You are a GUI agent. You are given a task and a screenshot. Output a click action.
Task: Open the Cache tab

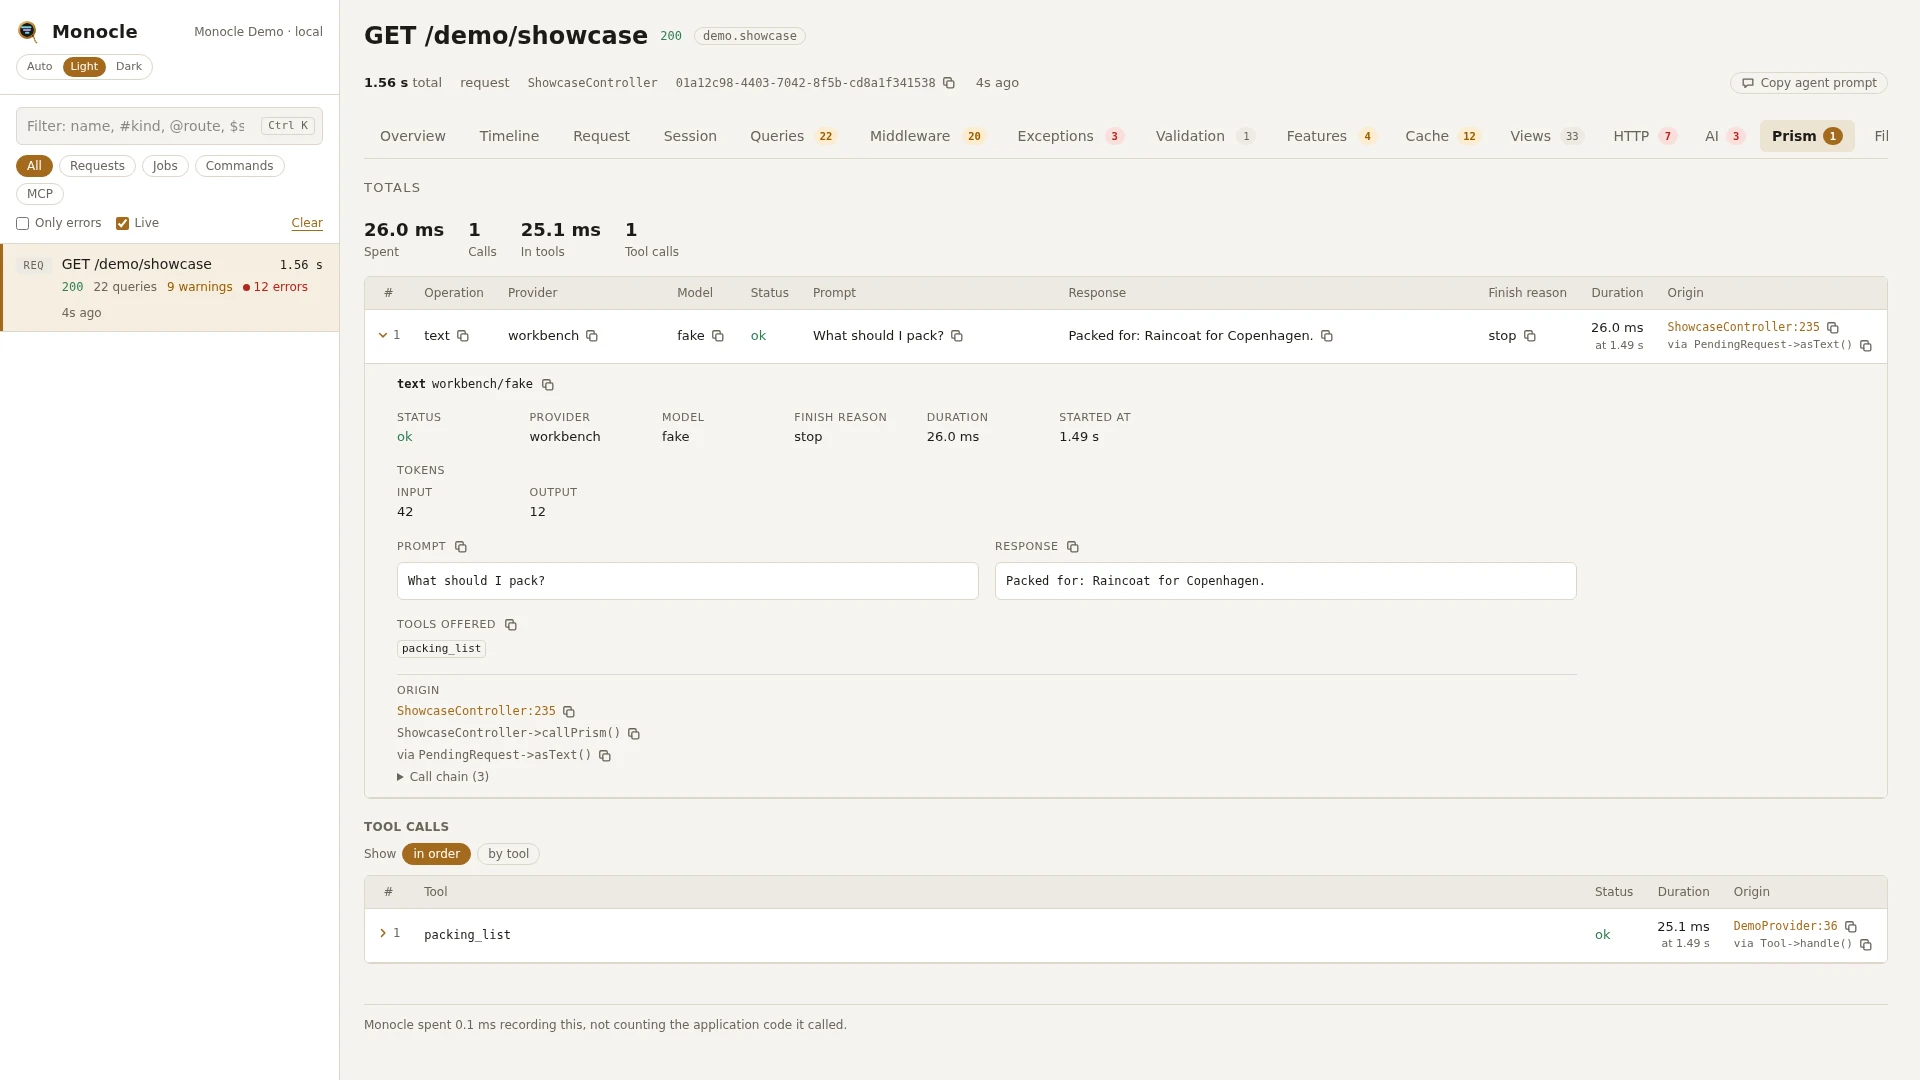[1442, 136]
